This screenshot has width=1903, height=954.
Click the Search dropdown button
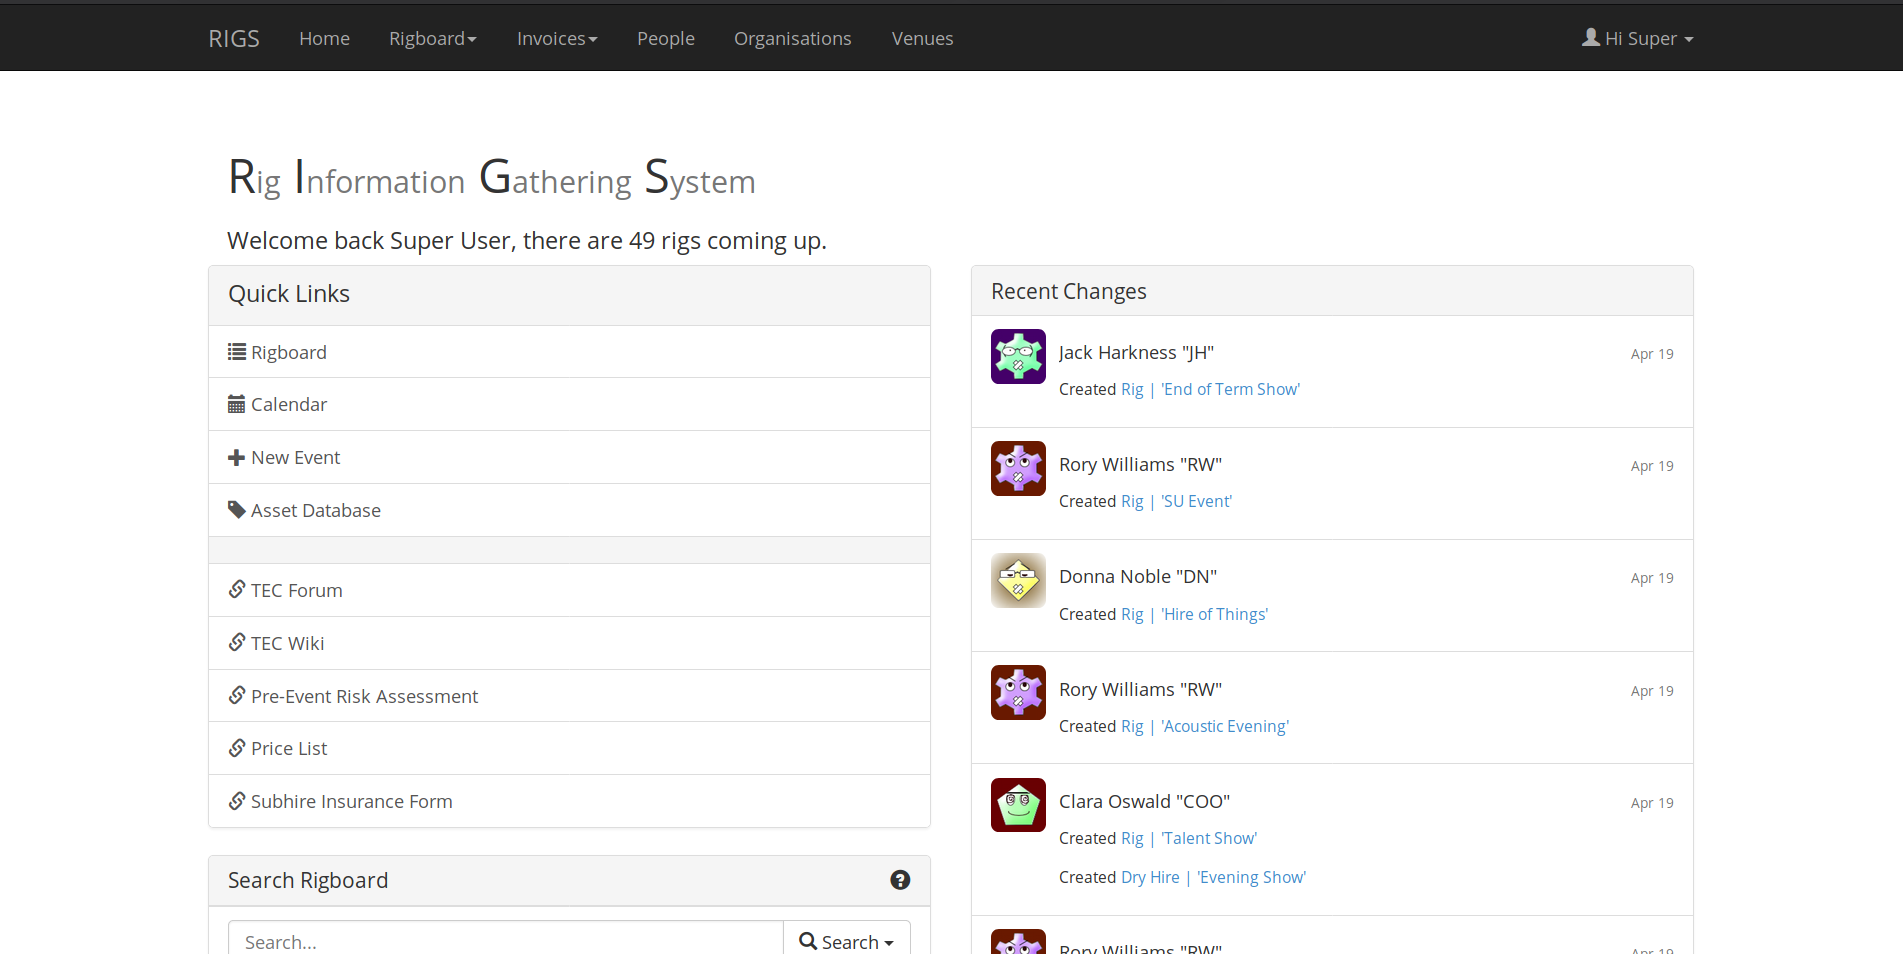(x=846, y=941)
